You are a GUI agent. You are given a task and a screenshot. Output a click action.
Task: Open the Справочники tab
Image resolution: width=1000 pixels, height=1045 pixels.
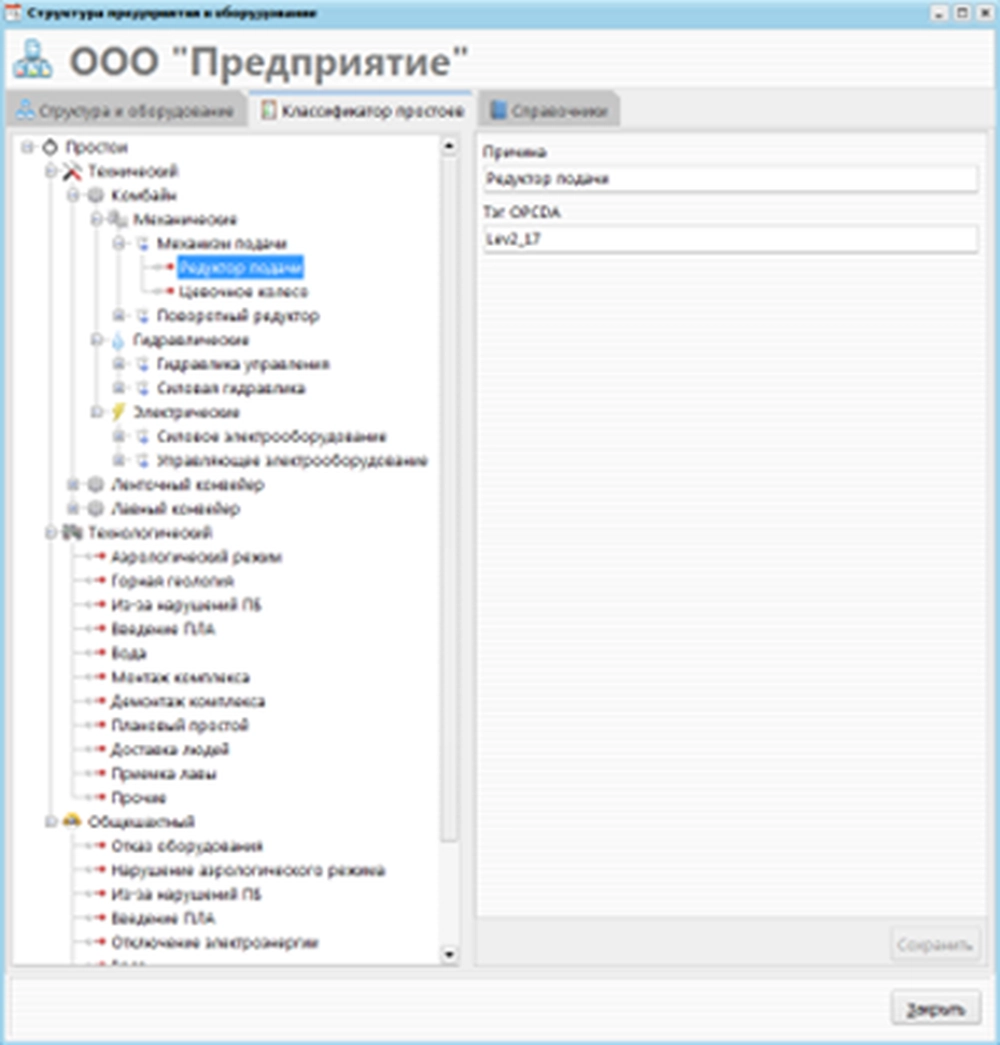[548, 111]
